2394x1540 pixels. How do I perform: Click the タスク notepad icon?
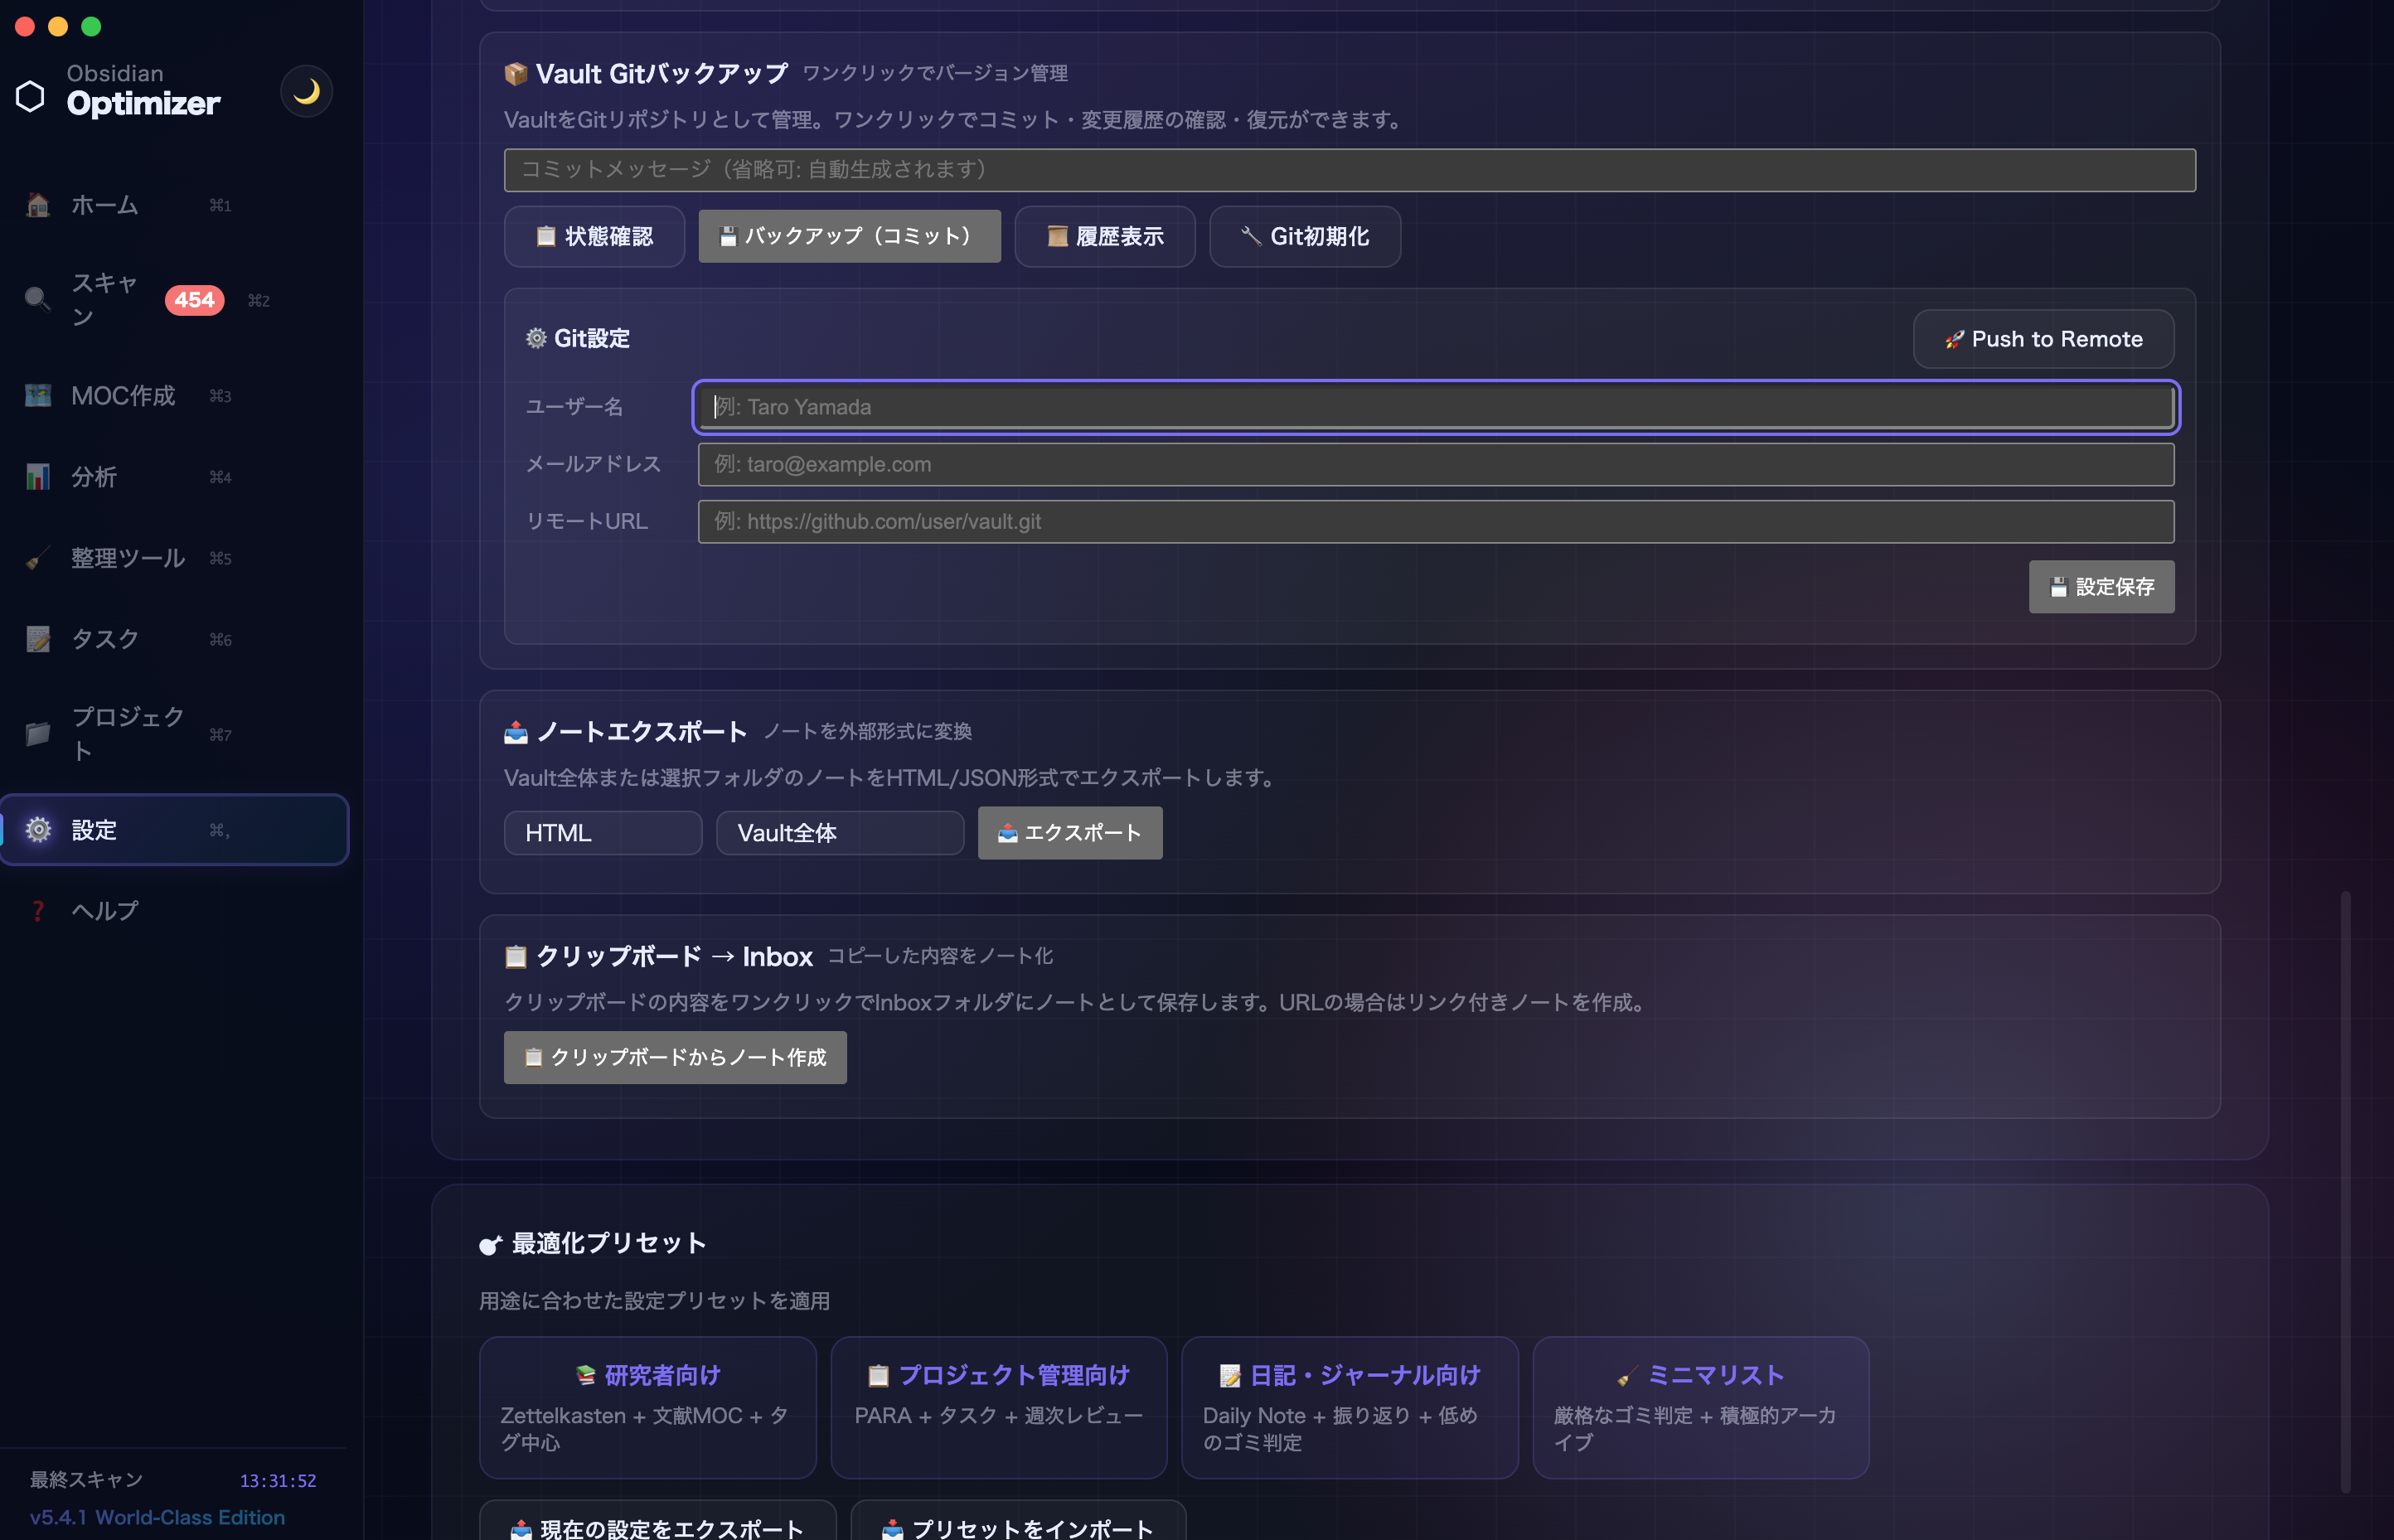click(x=38, y=639)
